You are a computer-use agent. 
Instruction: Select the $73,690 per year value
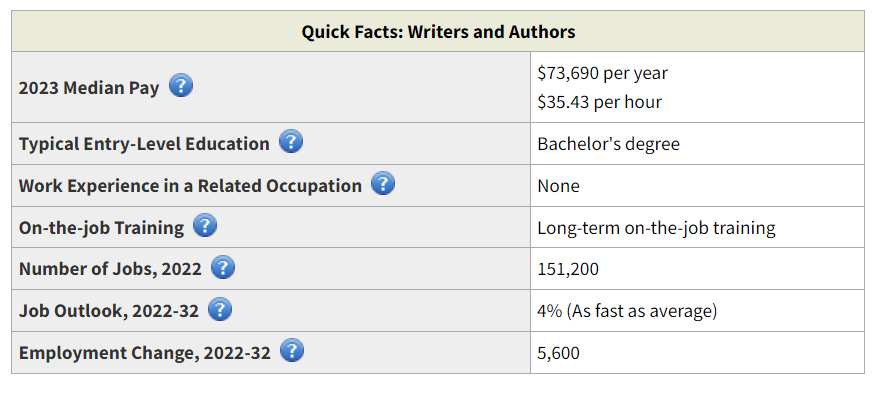coord(602,73)
